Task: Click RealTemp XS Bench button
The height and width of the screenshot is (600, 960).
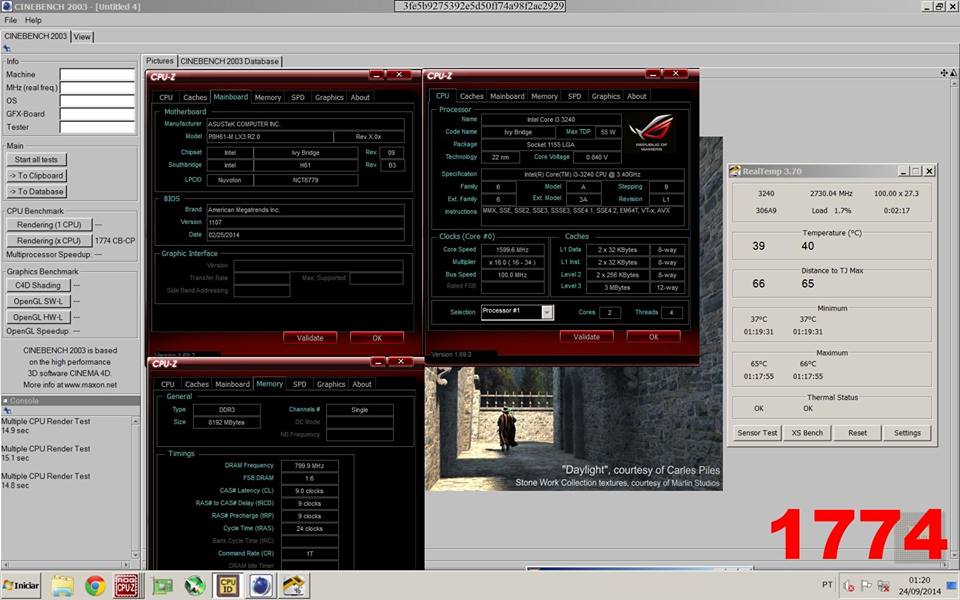Action: [807, 433]
